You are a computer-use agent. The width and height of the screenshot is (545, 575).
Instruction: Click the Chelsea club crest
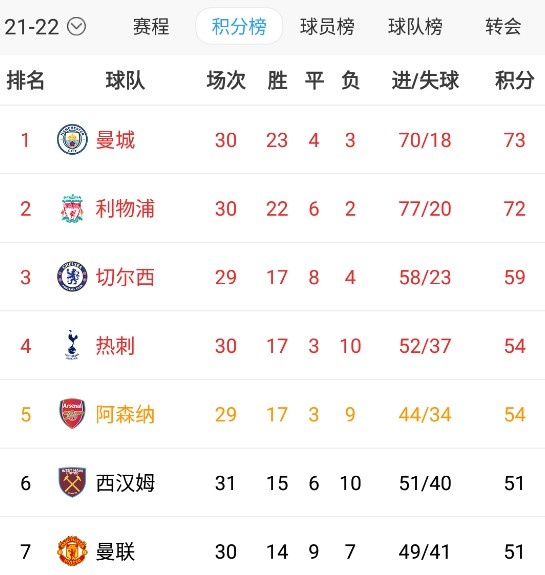coord(72,277)
